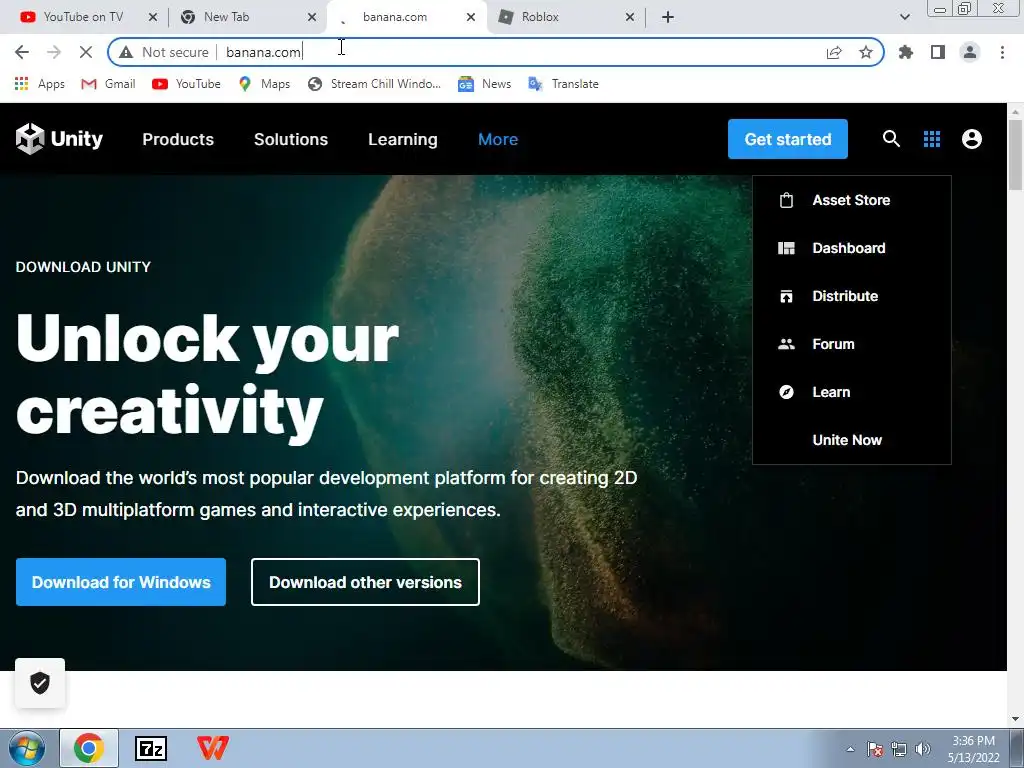Switch to the YouTube on TV tab
The width and height of the screenshot is (1024, 768).
coord(83,17)
